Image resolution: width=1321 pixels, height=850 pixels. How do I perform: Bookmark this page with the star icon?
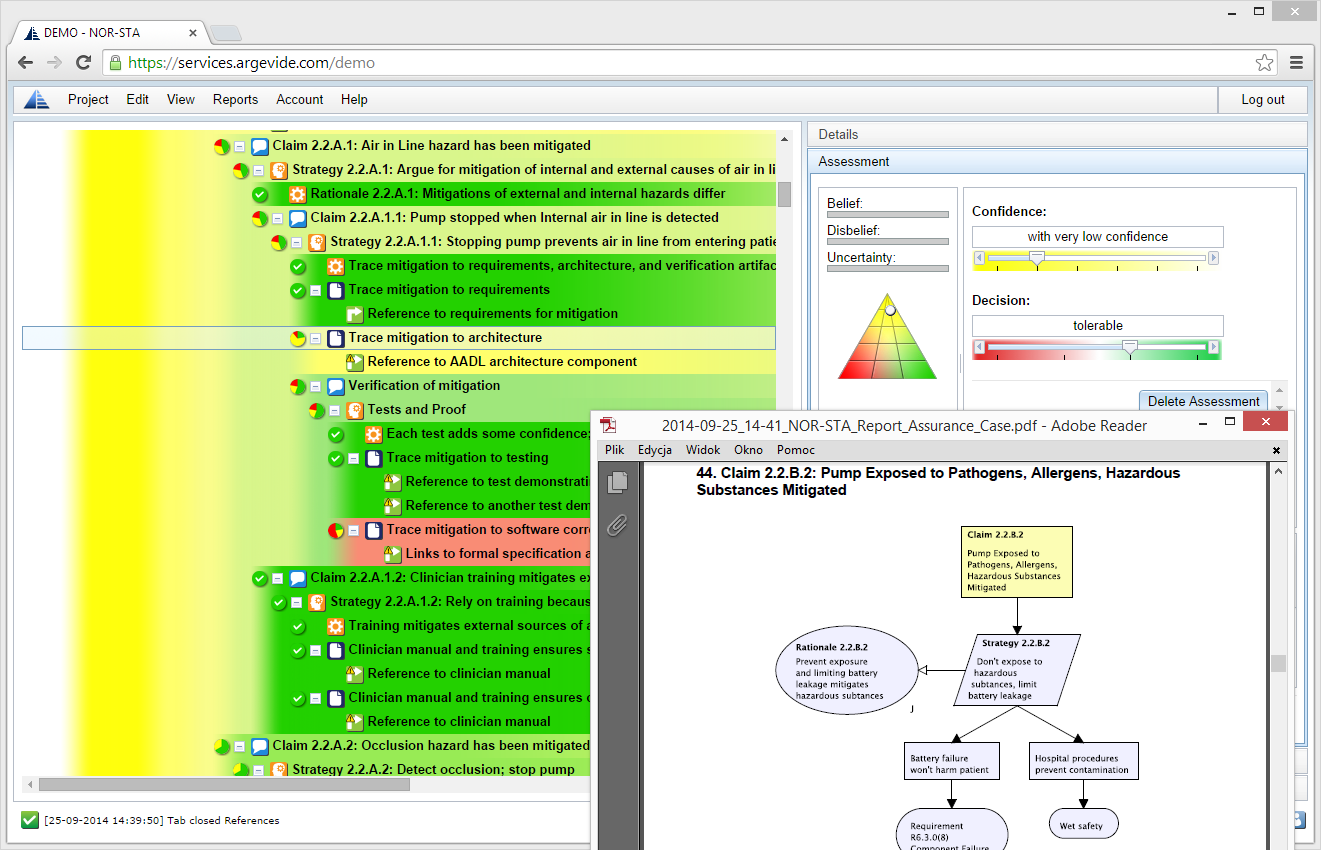[x=1265, y=62]
